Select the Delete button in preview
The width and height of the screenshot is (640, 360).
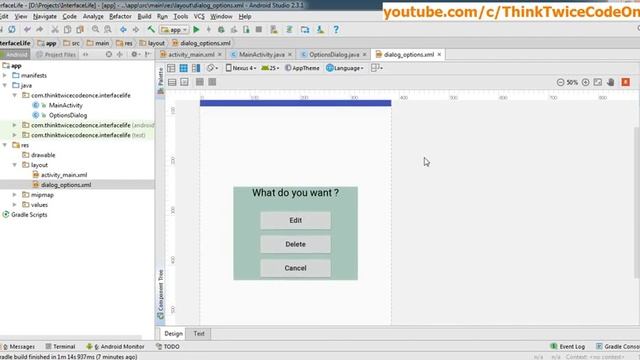coord(296,244)
